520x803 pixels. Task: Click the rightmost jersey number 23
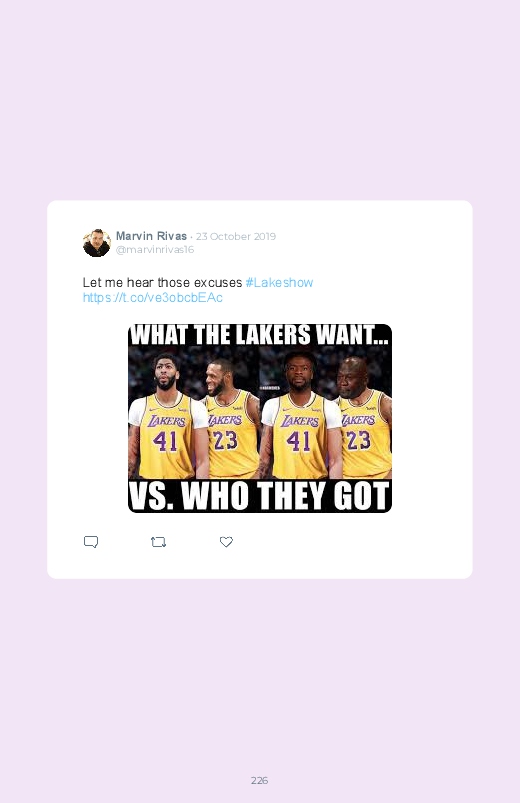[359, 440]
